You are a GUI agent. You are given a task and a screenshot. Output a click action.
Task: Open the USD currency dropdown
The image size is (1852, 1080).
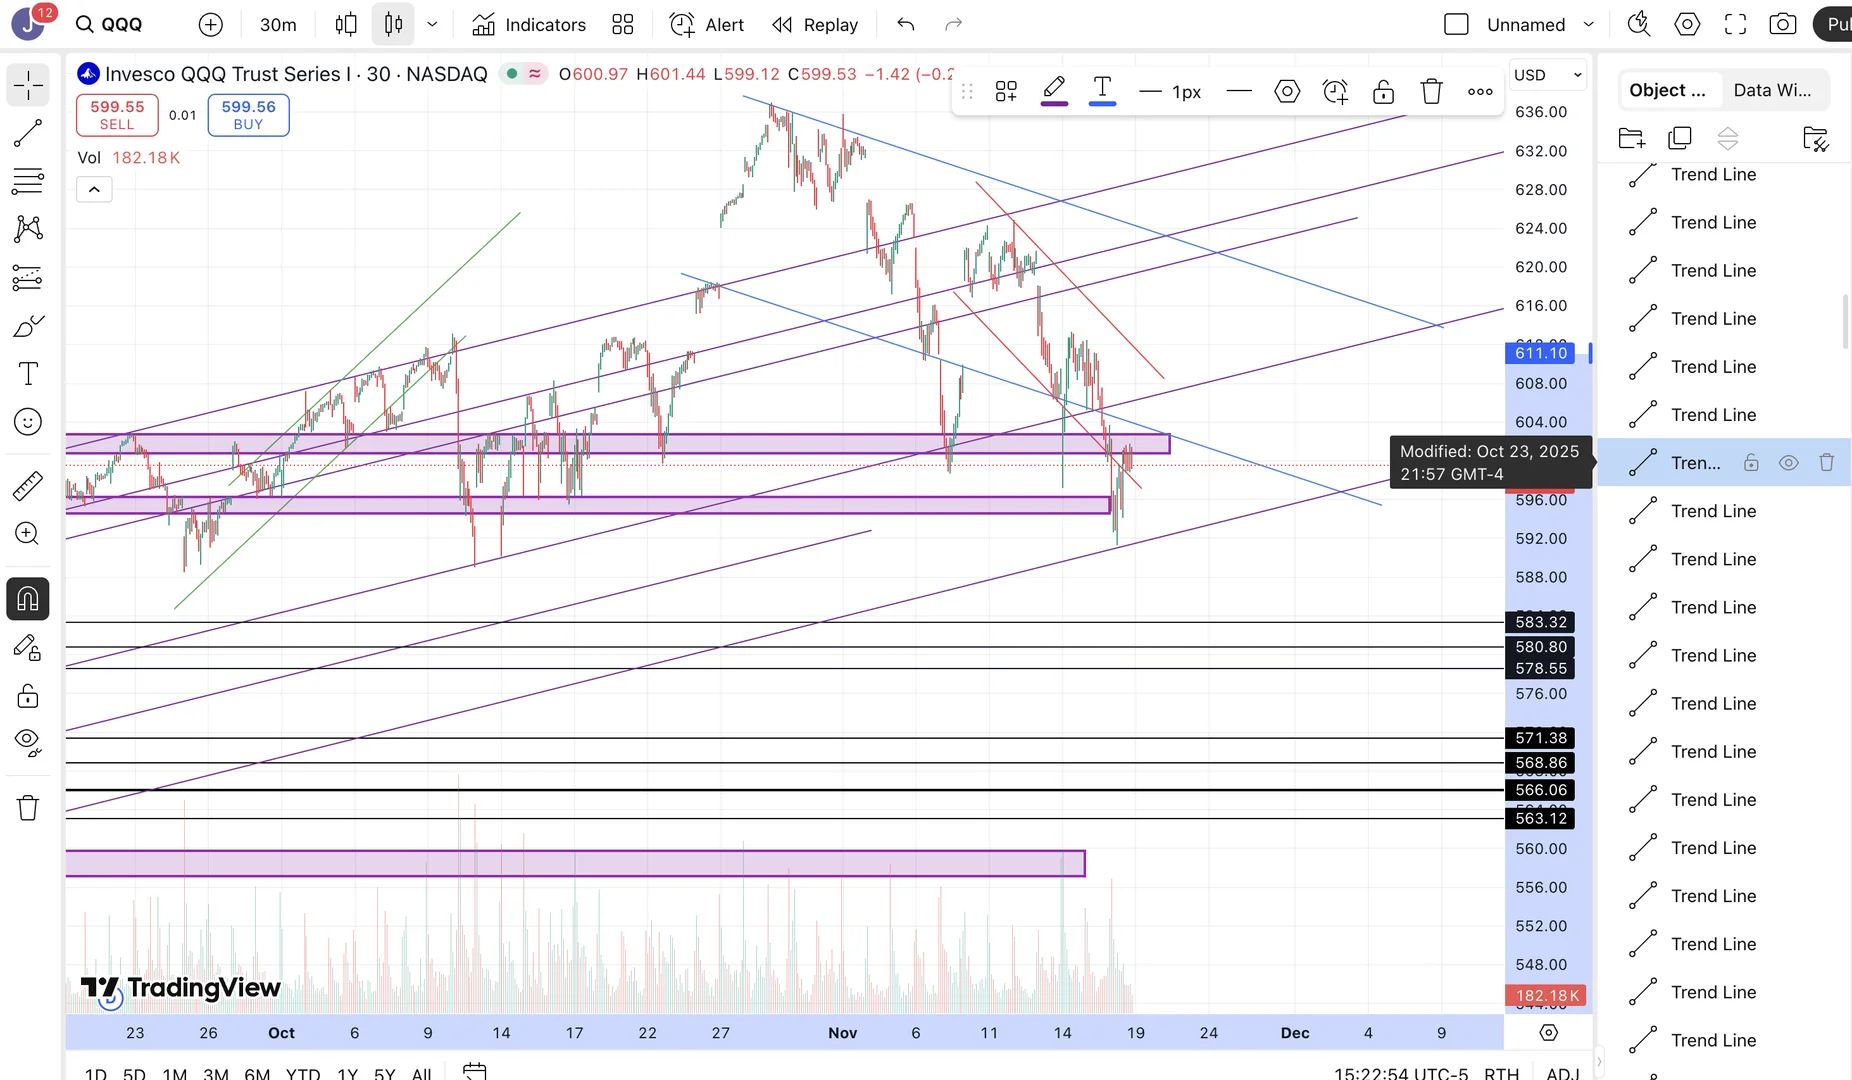[x=1548, y=75]
